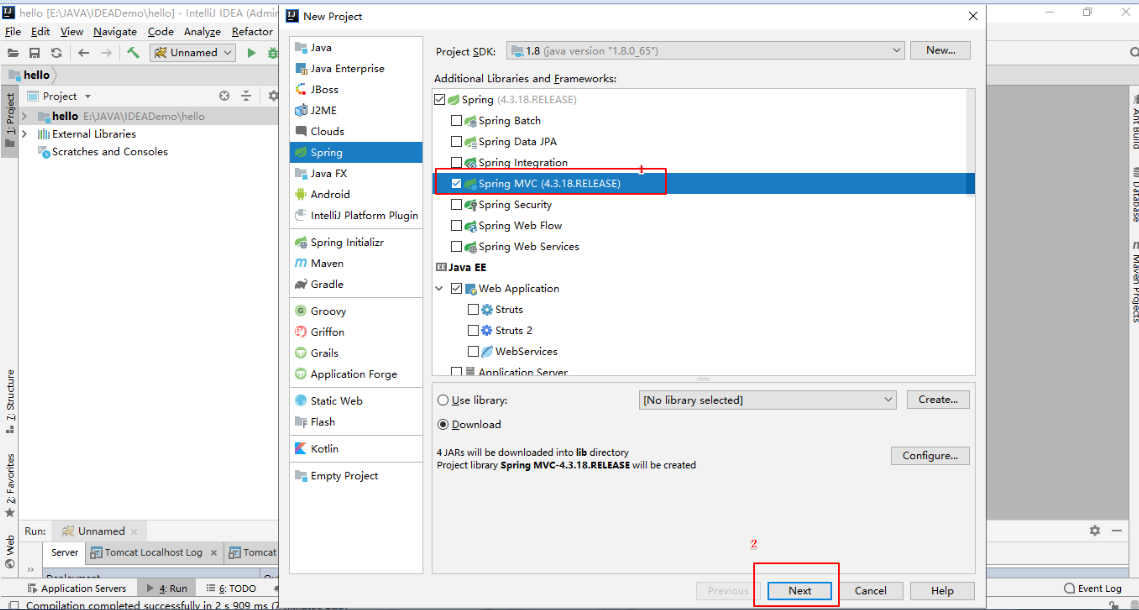
Task: Open the Application Servers tool window tab
Action: [78, 588]
